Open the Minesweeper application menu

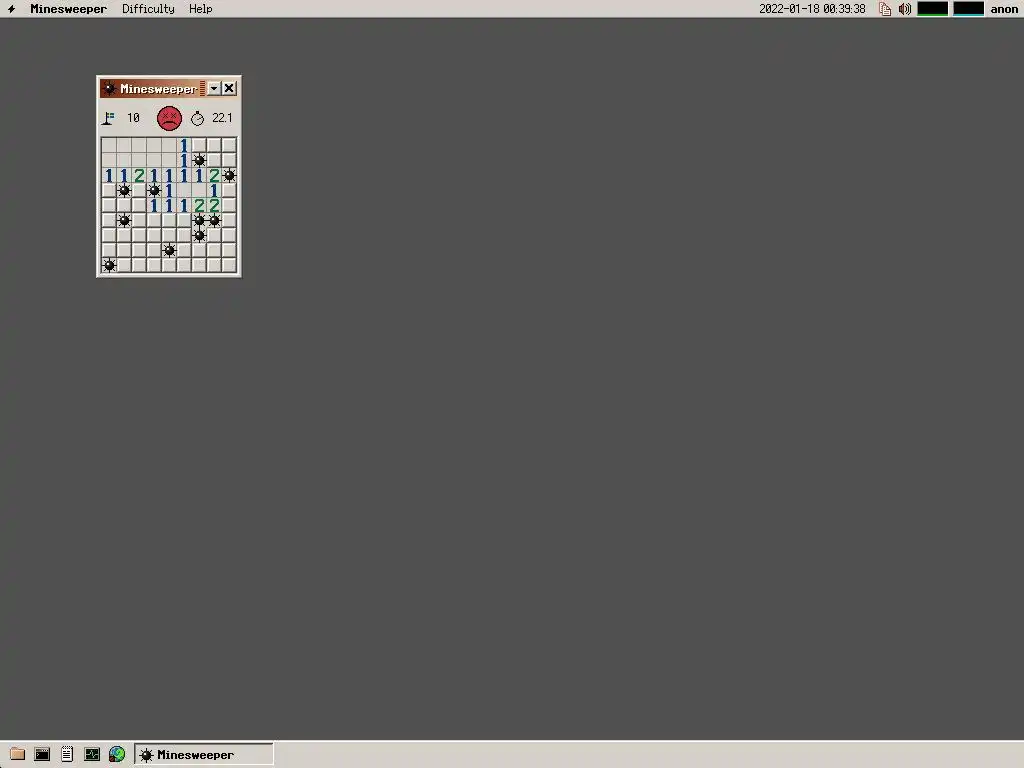pyautogui.click(x=68, y=8)
